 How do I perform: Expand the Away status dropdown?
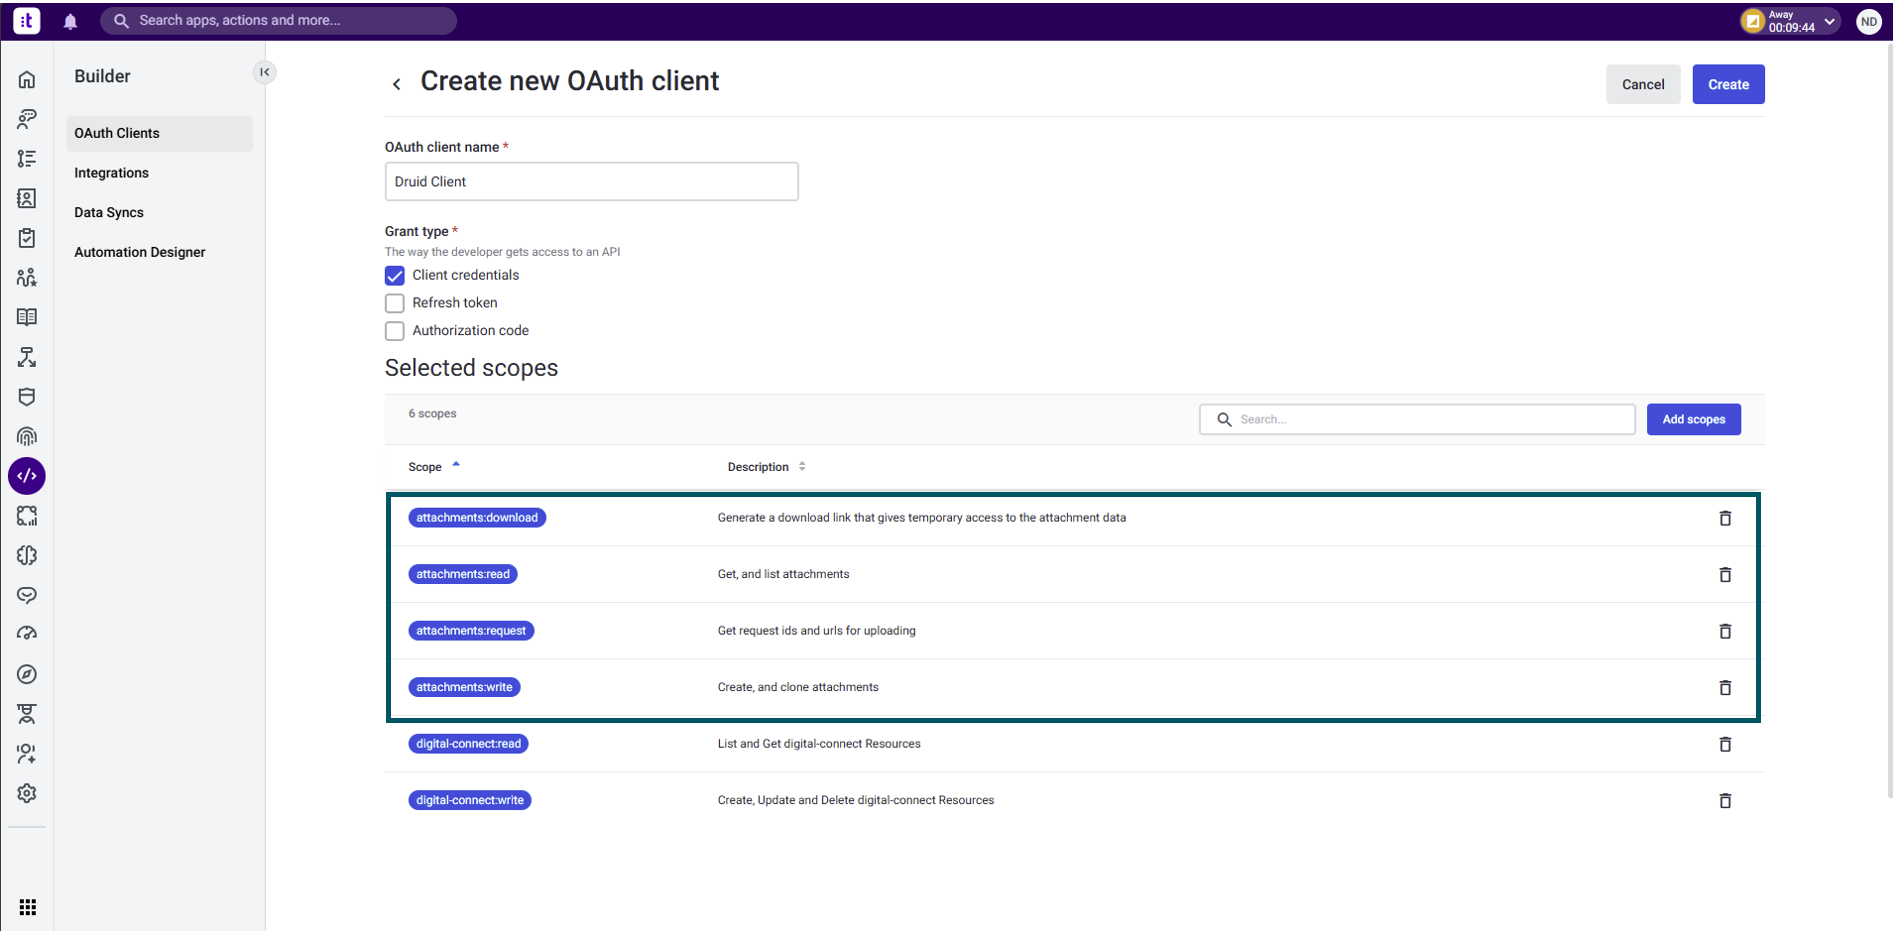(x=1829, y=21)
